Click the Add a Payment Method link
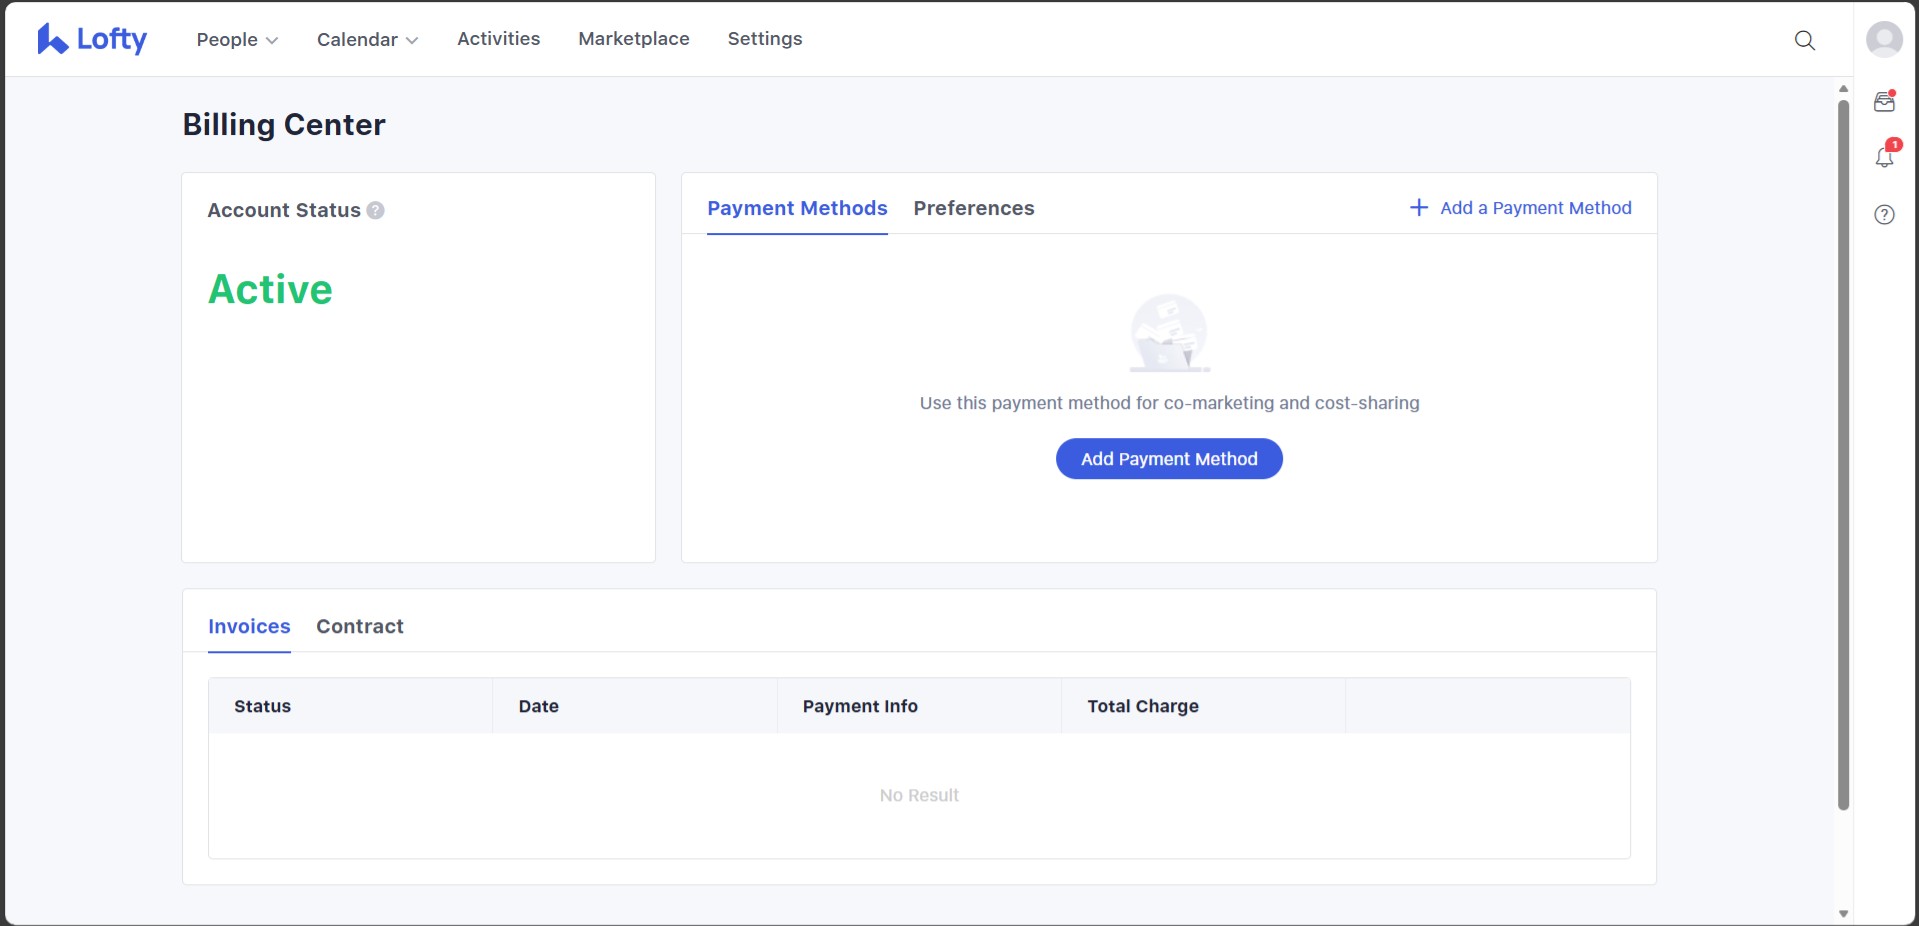The height and width of the screenshot is (926, 1919). tap(1535, 208)
